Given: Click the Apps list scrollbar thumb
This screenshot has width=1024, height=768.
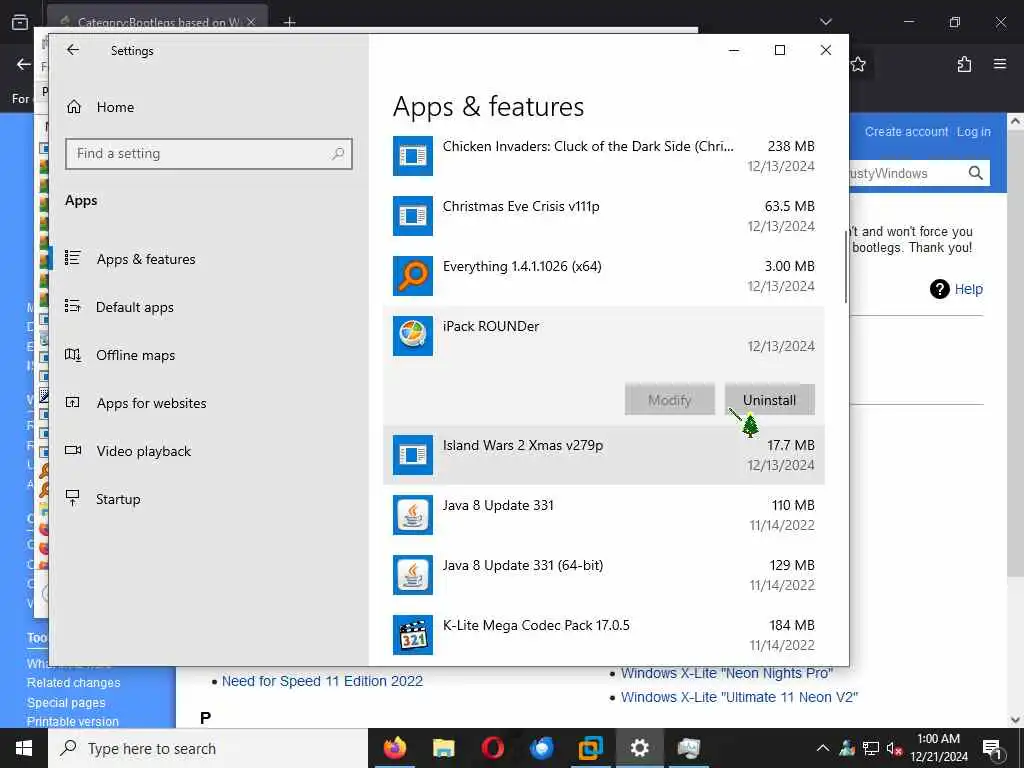Looking at the screenshot, I should [x=846, y=266].
